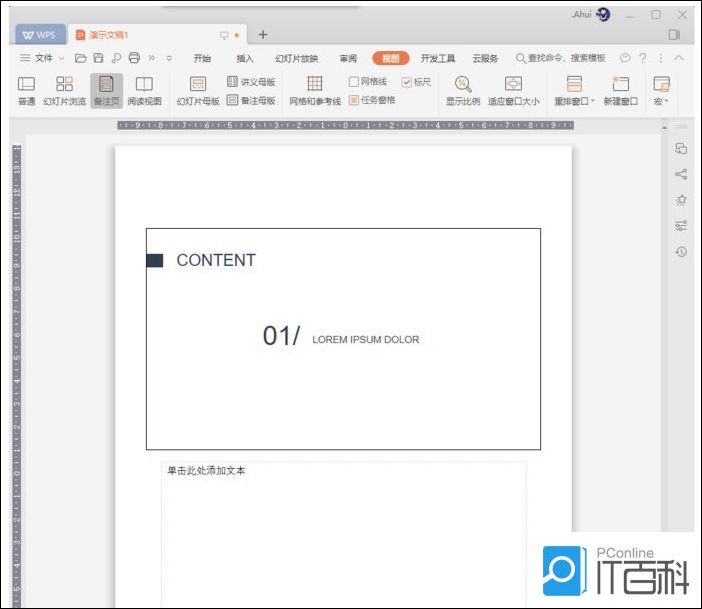The height and width of the screenshot is (609, 702).
Task: Click the open folder icon in quick toolbar
Action: tap(81, 58)
